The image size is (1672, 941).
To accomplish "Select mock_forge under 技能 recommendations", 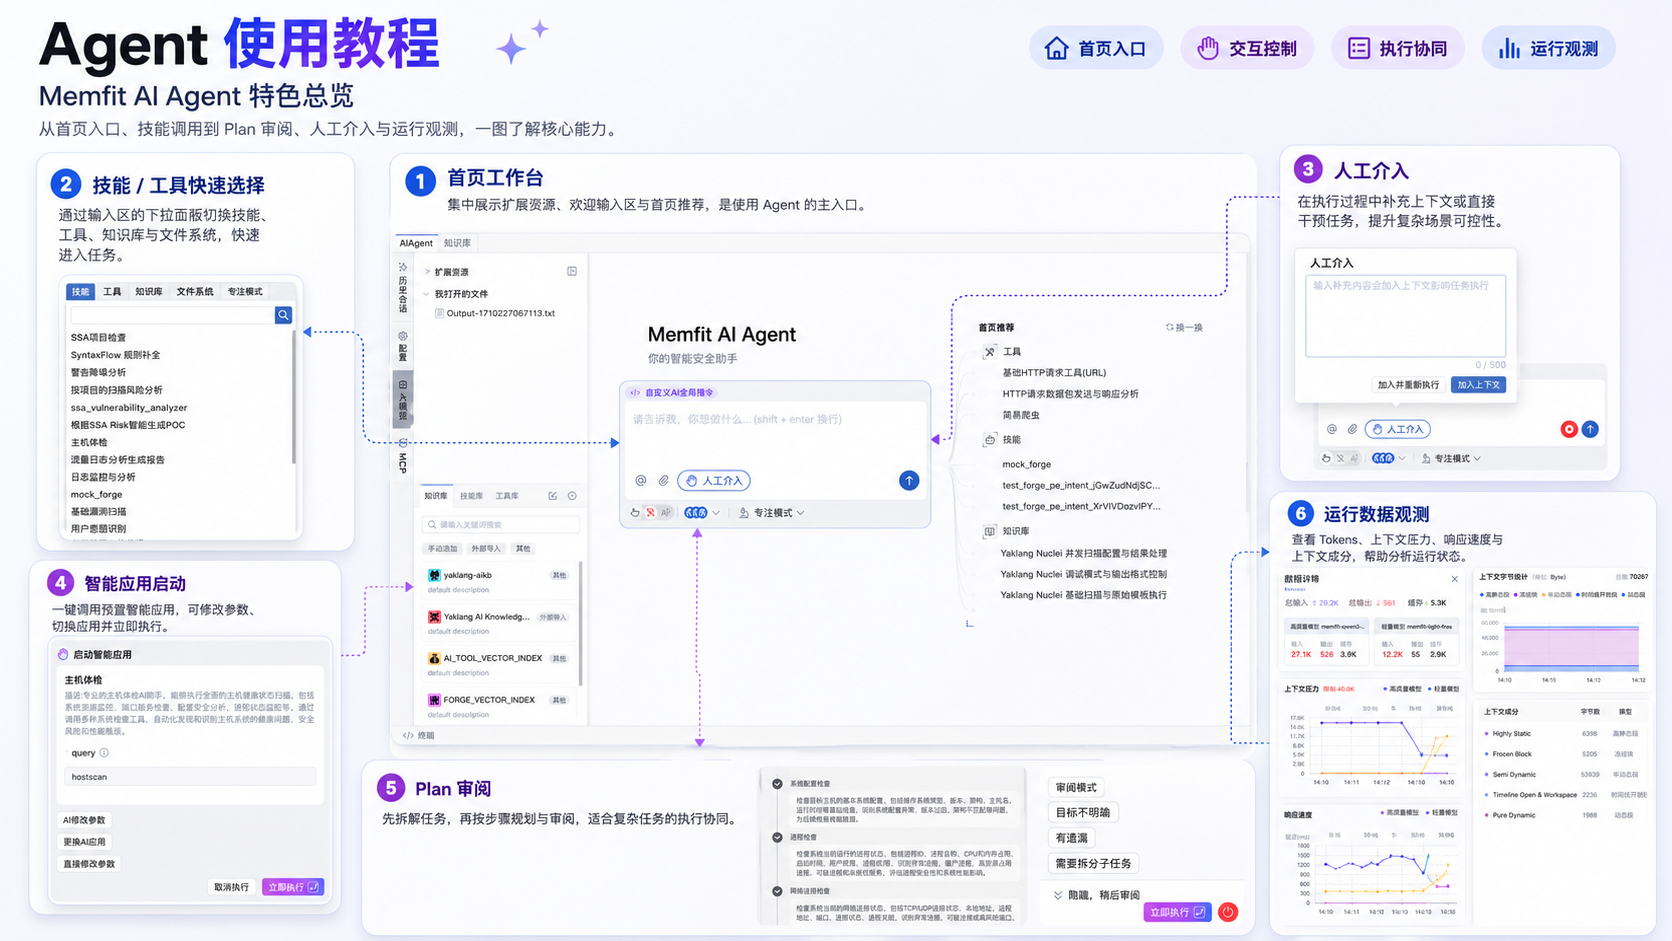I will pos(1027,464).
